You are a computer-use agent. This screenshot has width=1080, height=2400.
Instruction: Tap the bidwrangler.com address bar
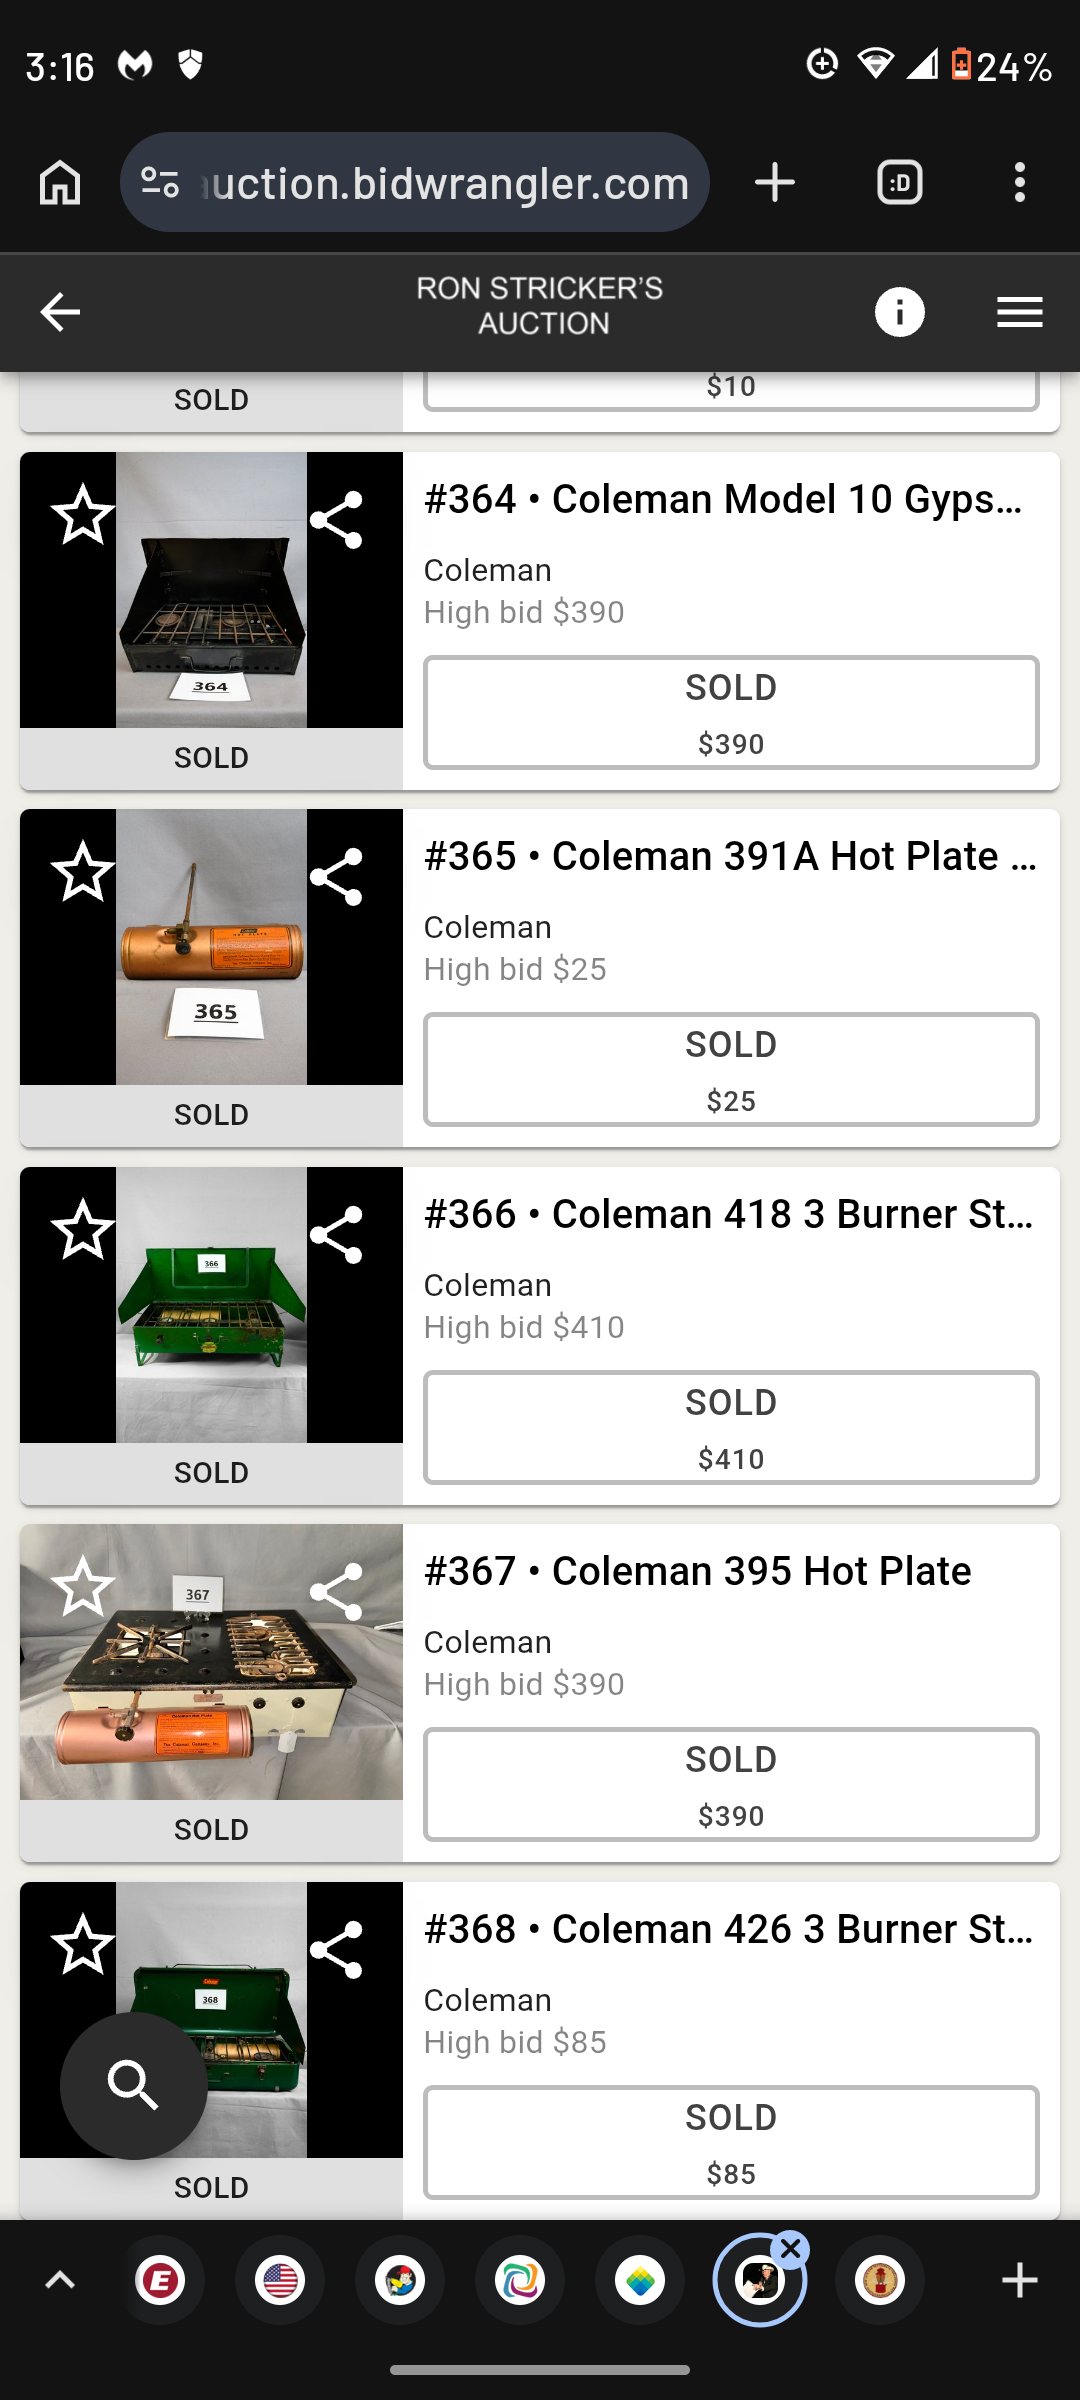[x=415, y=183]
